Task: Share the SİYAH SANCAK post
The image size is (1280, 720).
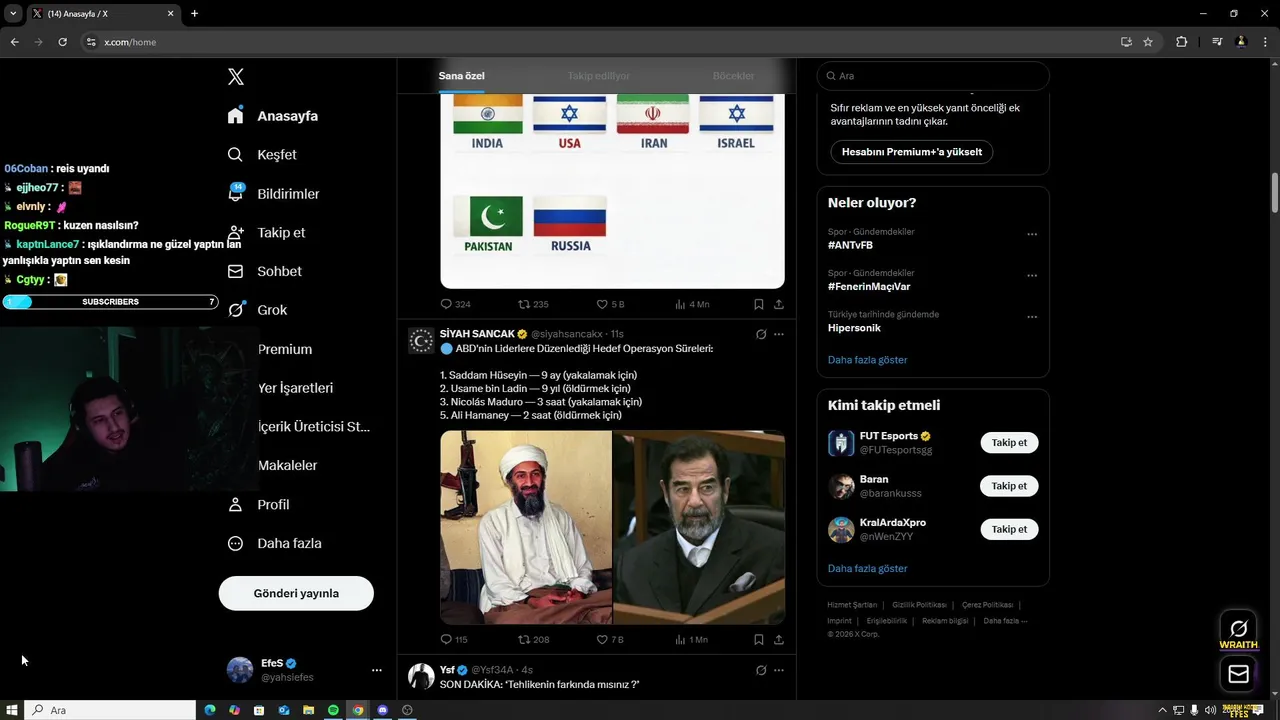Action: [x=779, y=640]
